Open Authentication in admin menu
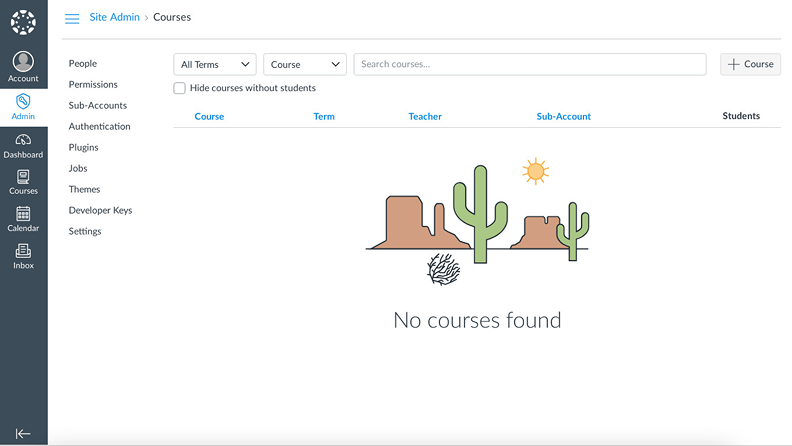792x446 pixels. coord(100,126)
